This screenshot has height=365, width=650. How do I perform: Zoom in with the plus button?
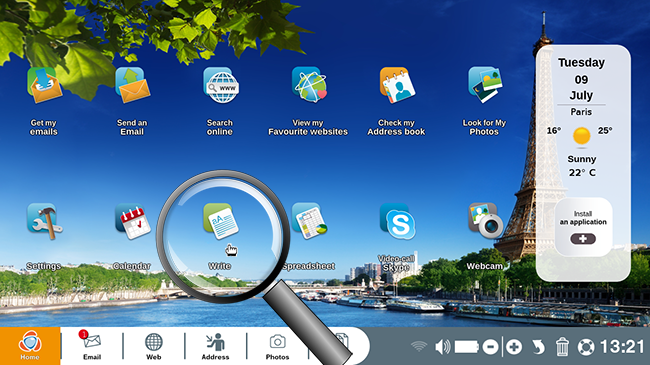click(514, 347)
